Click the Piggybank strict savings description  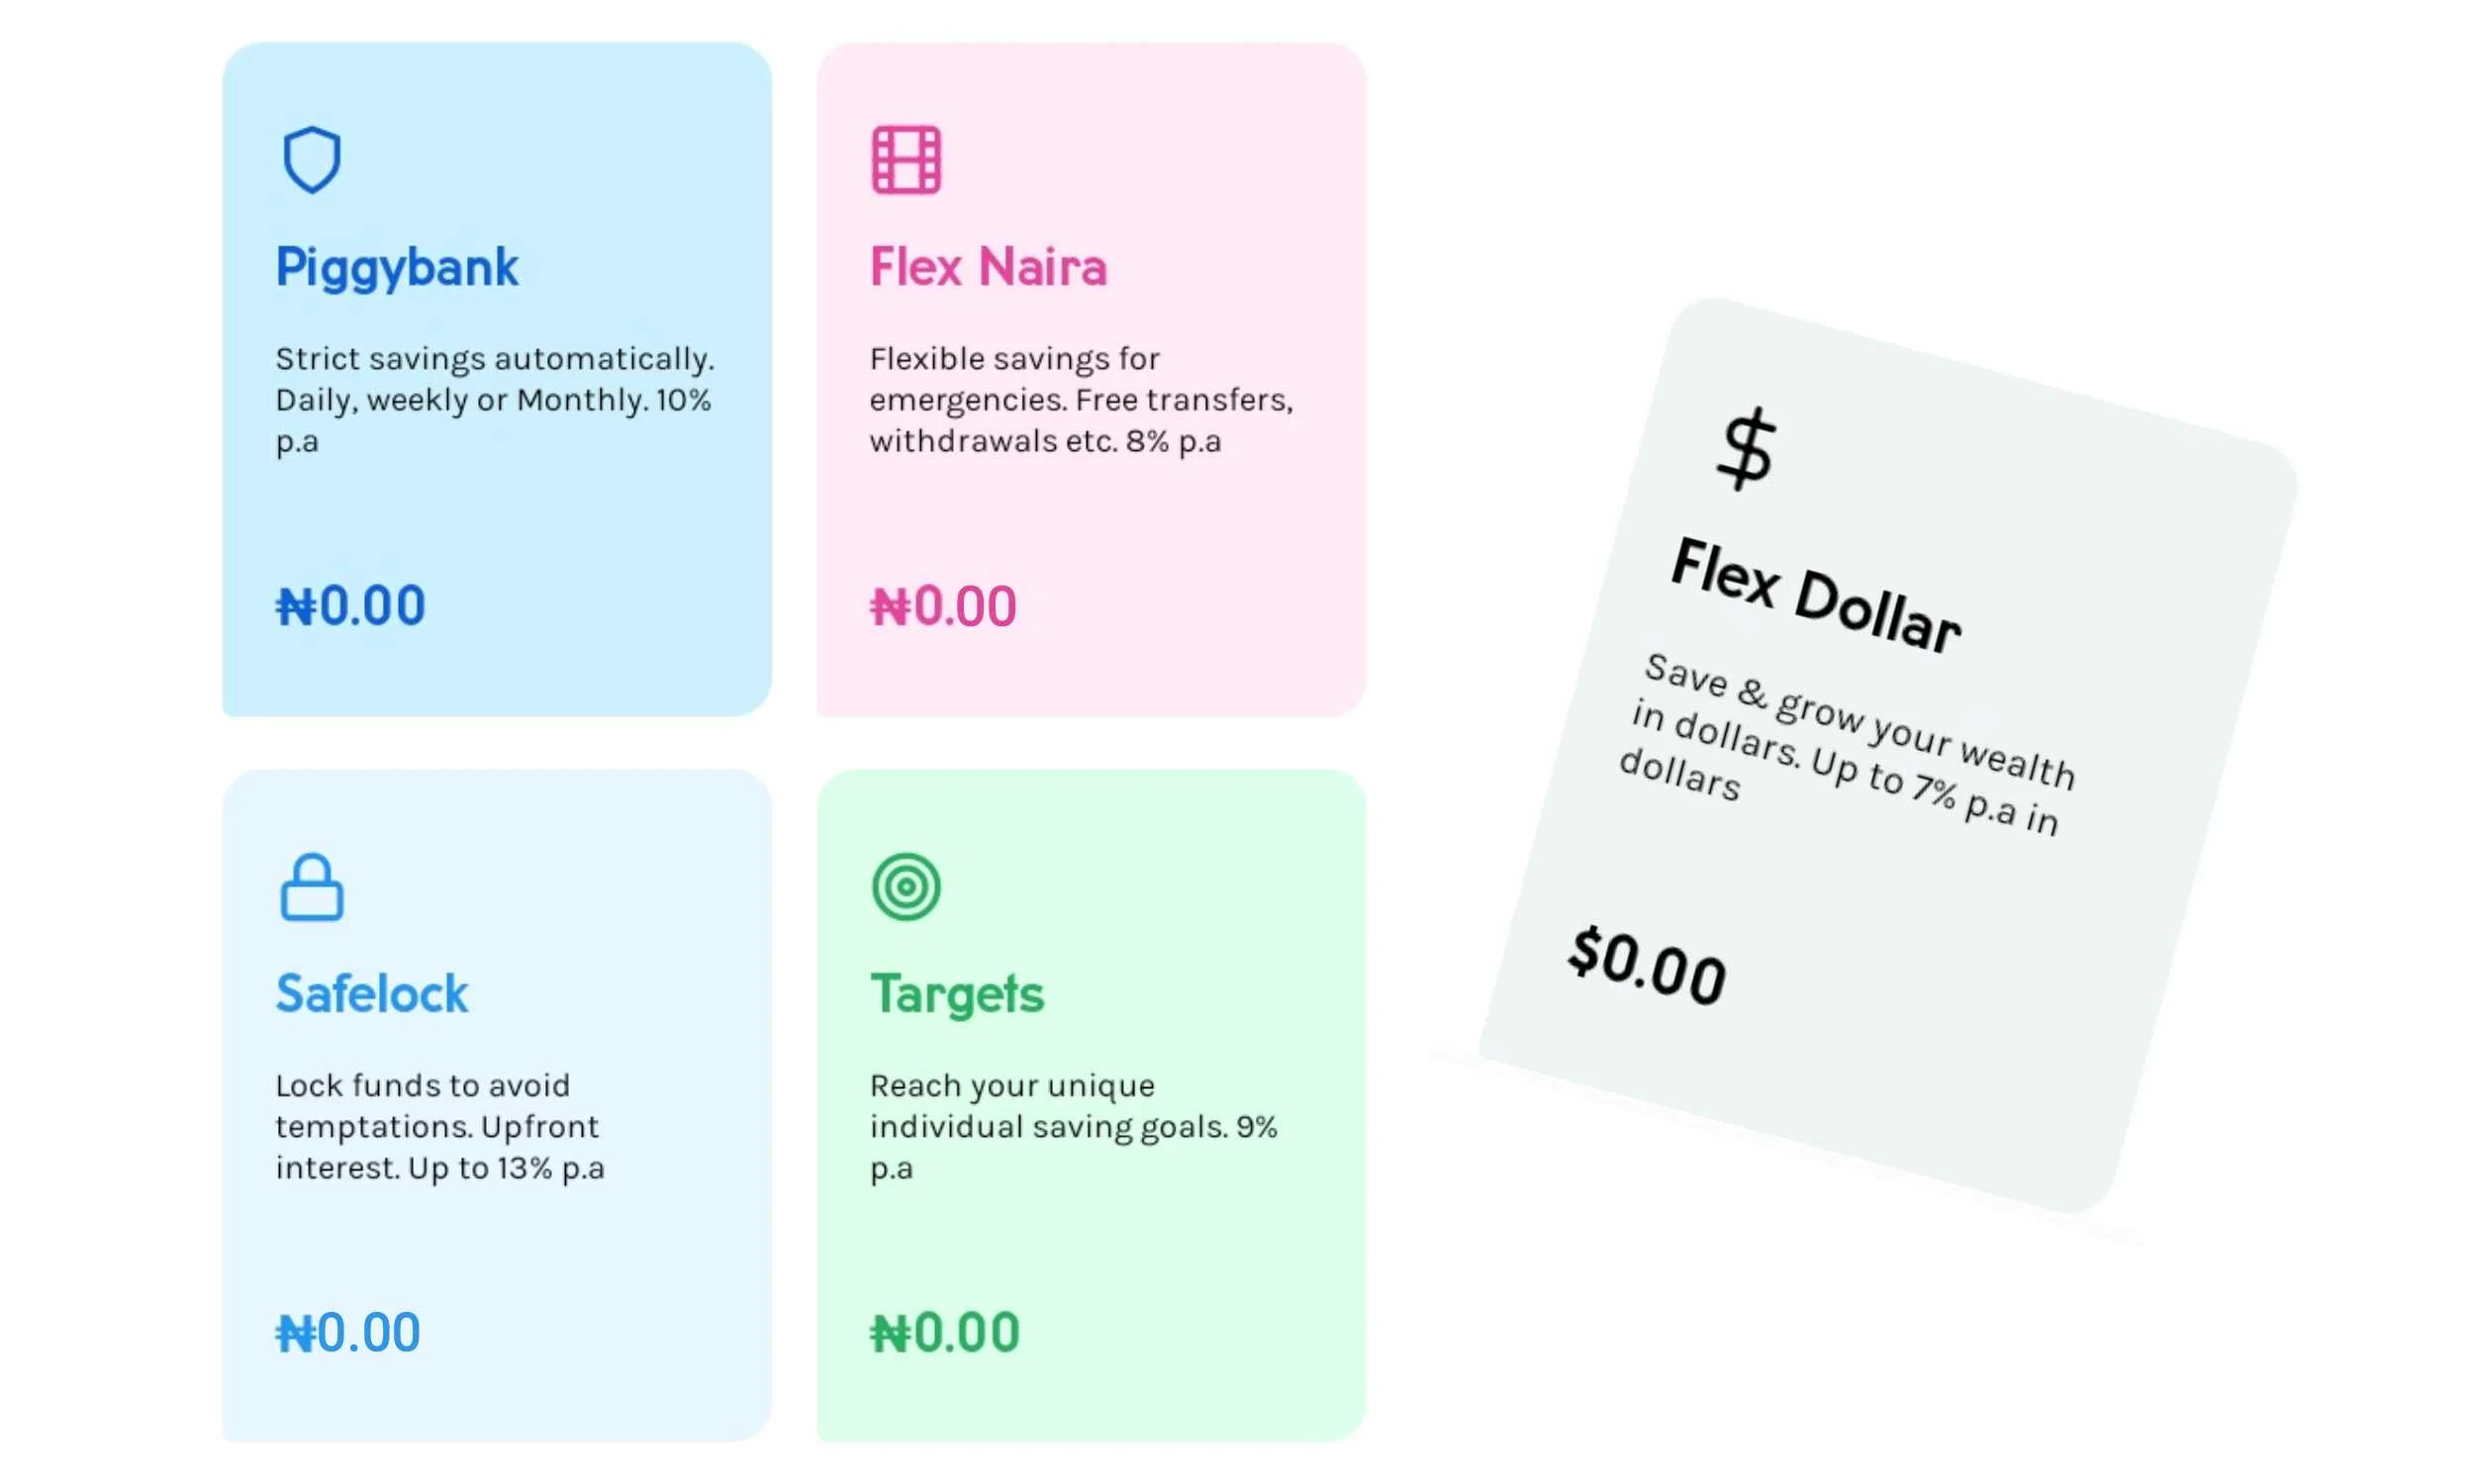click(494, 400)
